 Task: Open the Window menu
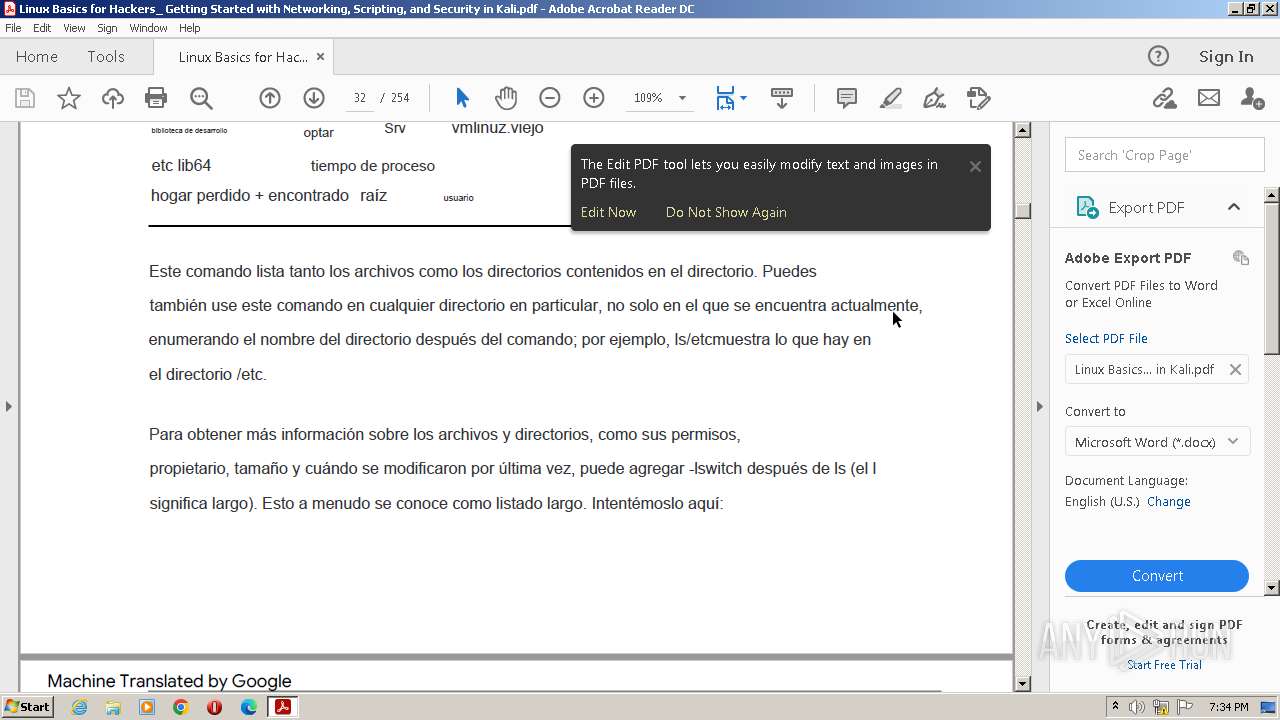pyautogui.click(x=148, y=28)
